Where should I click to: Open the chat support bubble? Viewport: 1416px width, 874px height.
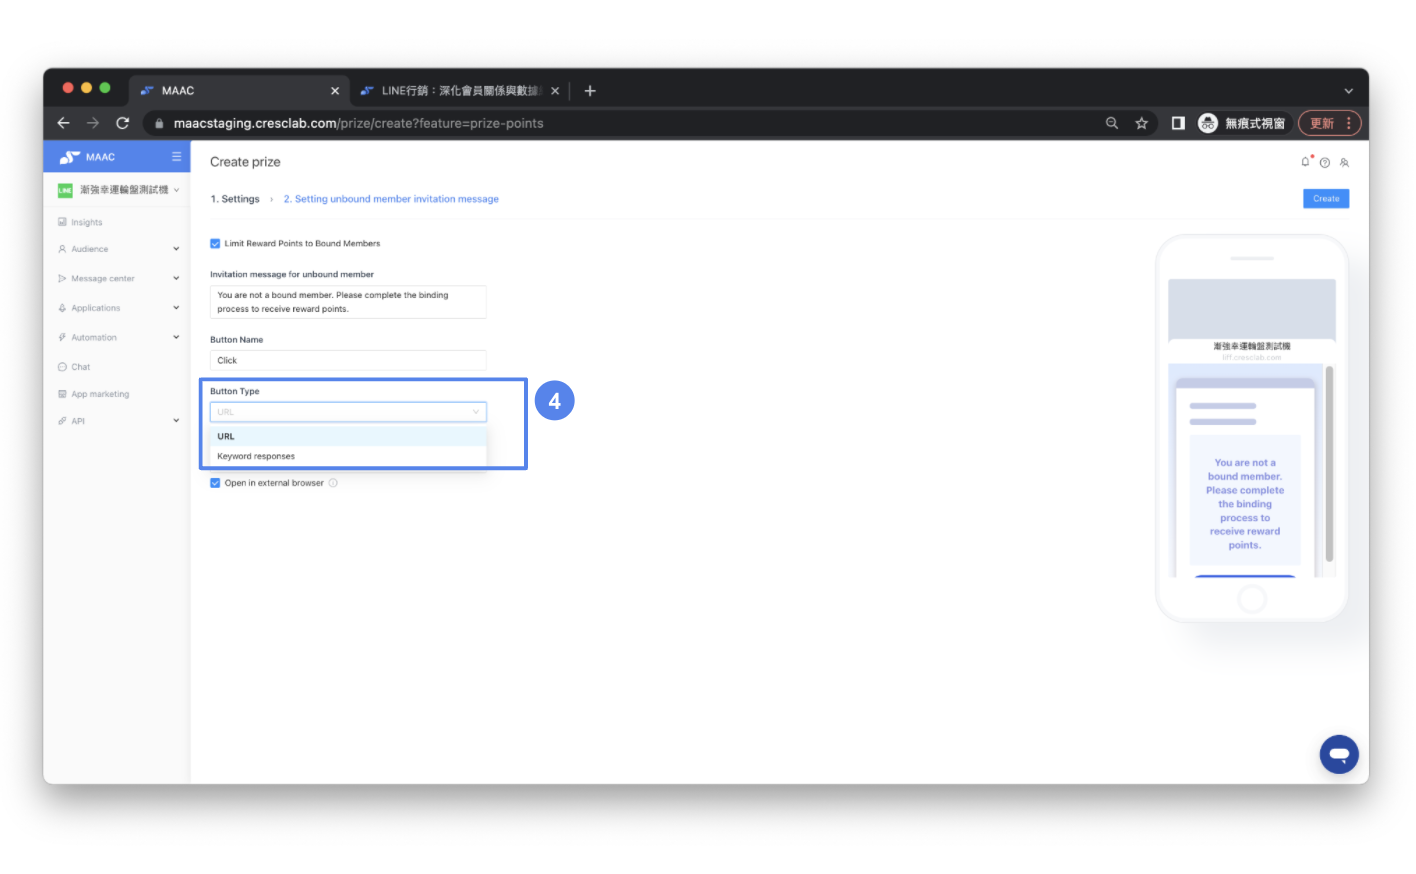tap(1338, 754)
